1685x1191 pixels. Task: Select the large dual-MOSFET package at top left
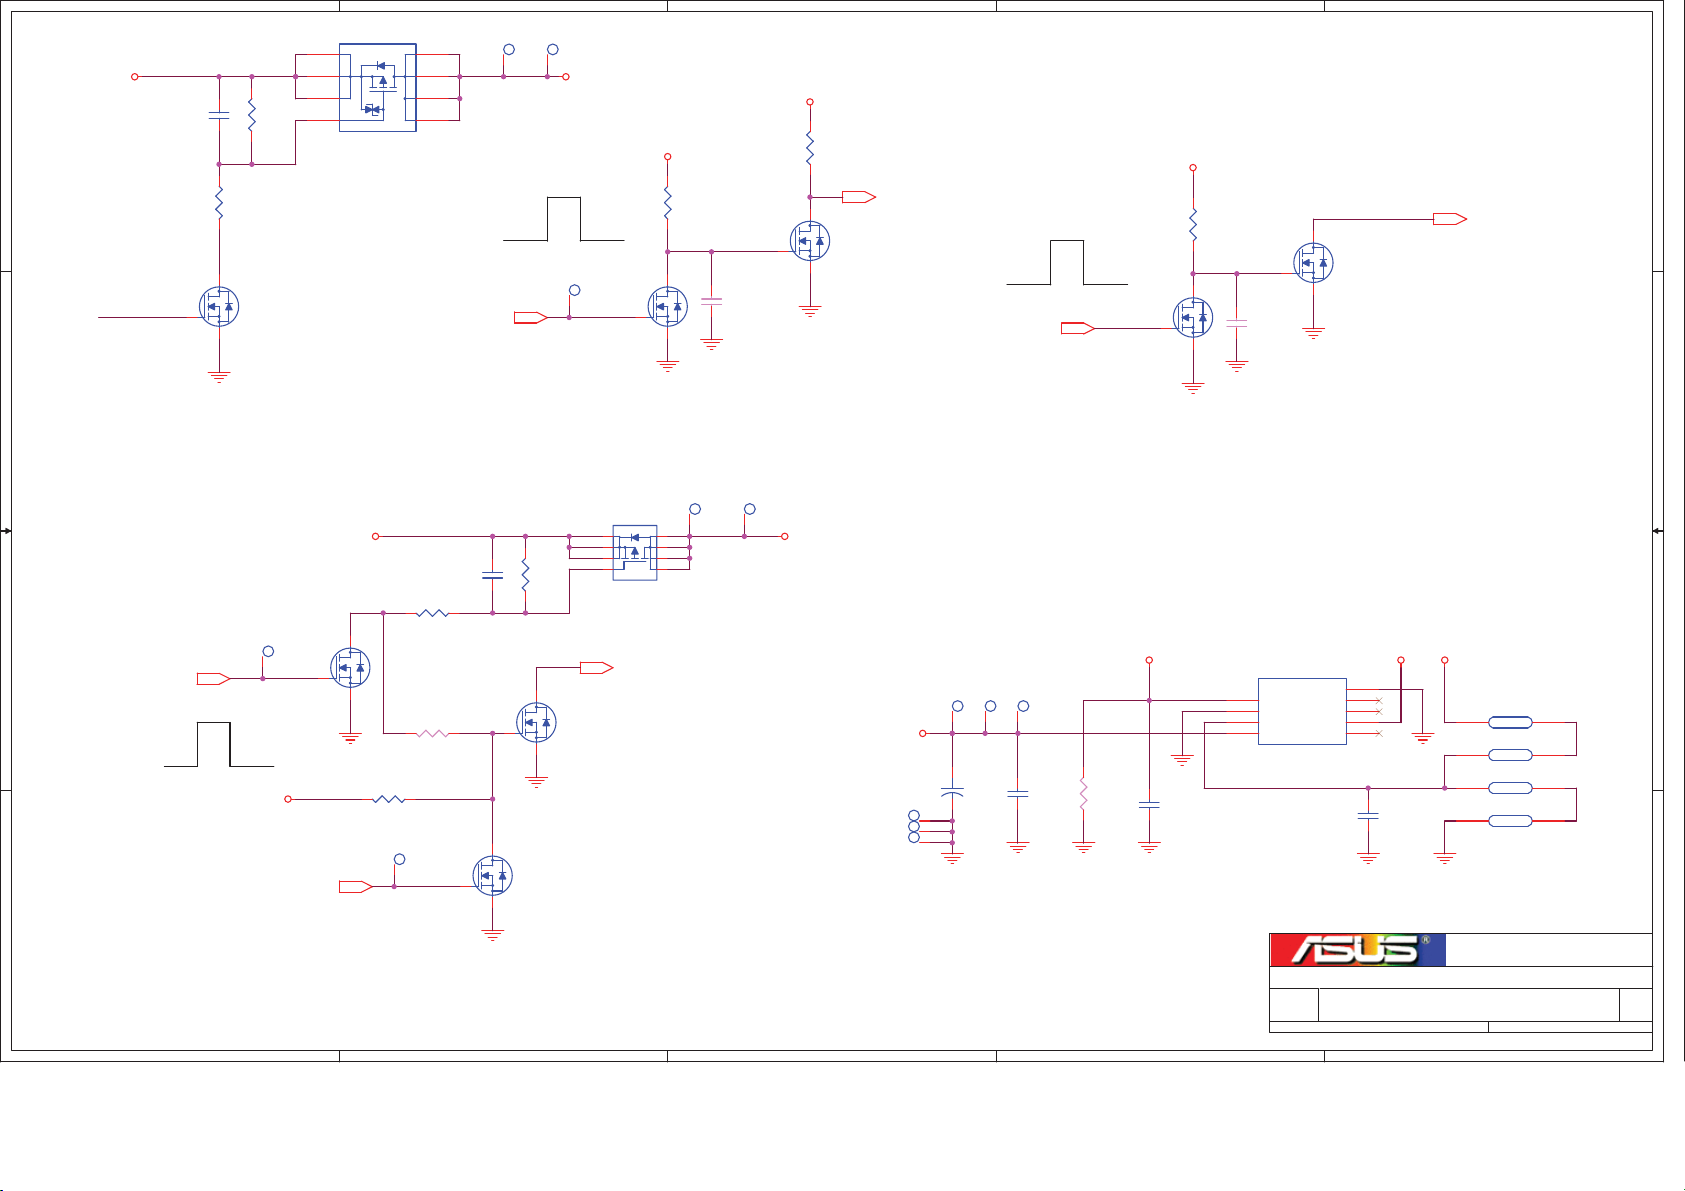tap(378, 87)
